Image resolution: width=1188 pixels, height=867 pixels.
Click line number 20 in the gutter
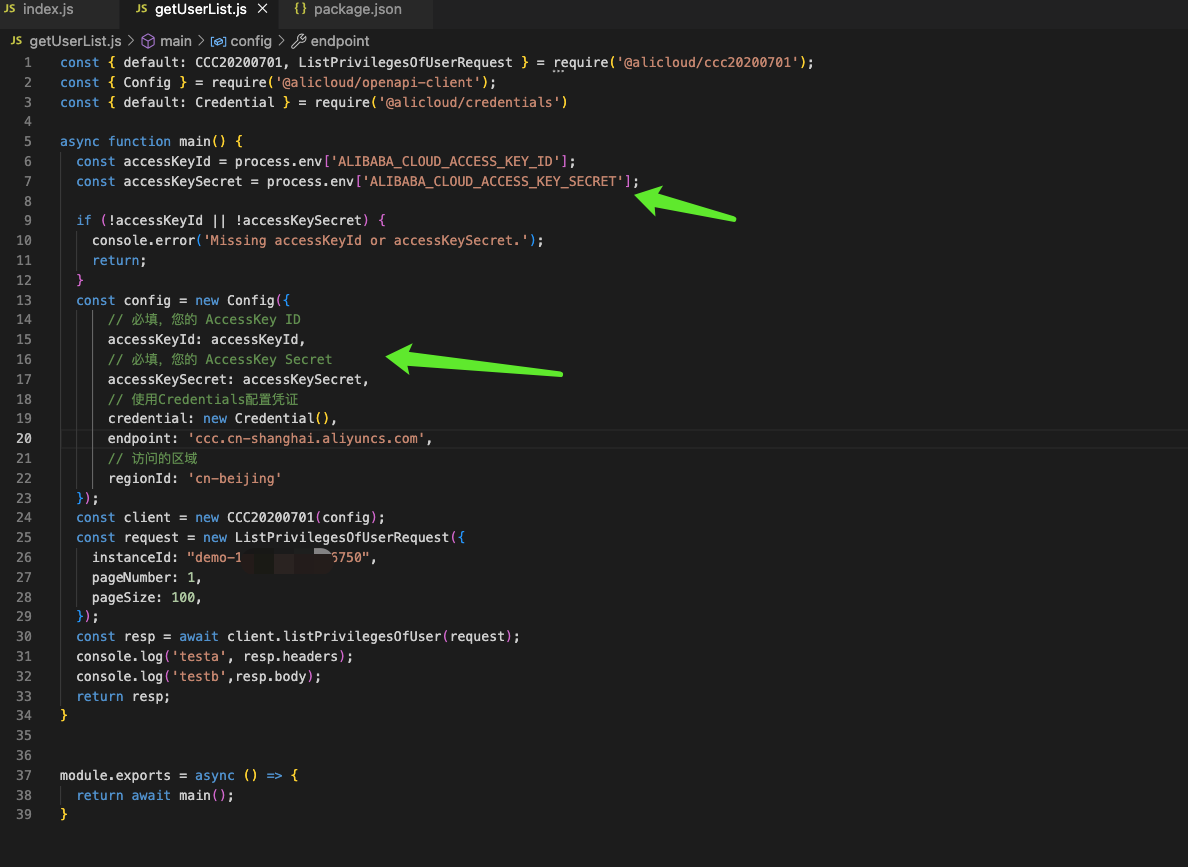23,438
